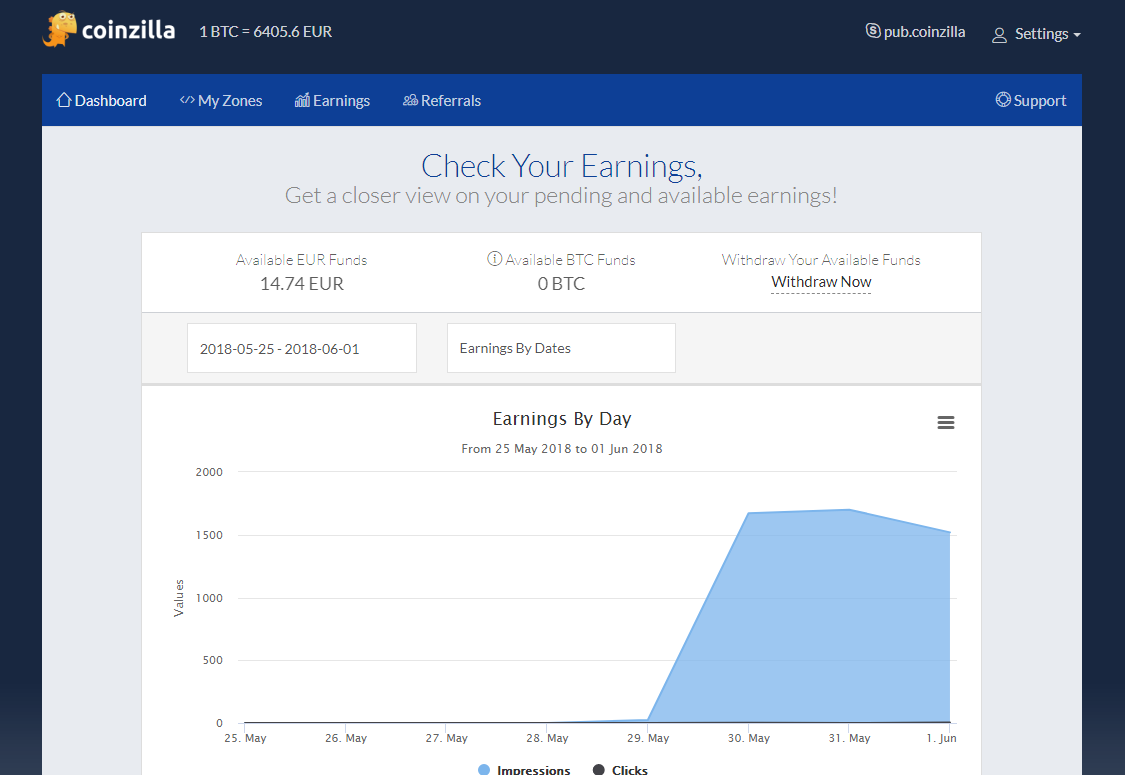Open the Referrals menu item

[442, 100]
